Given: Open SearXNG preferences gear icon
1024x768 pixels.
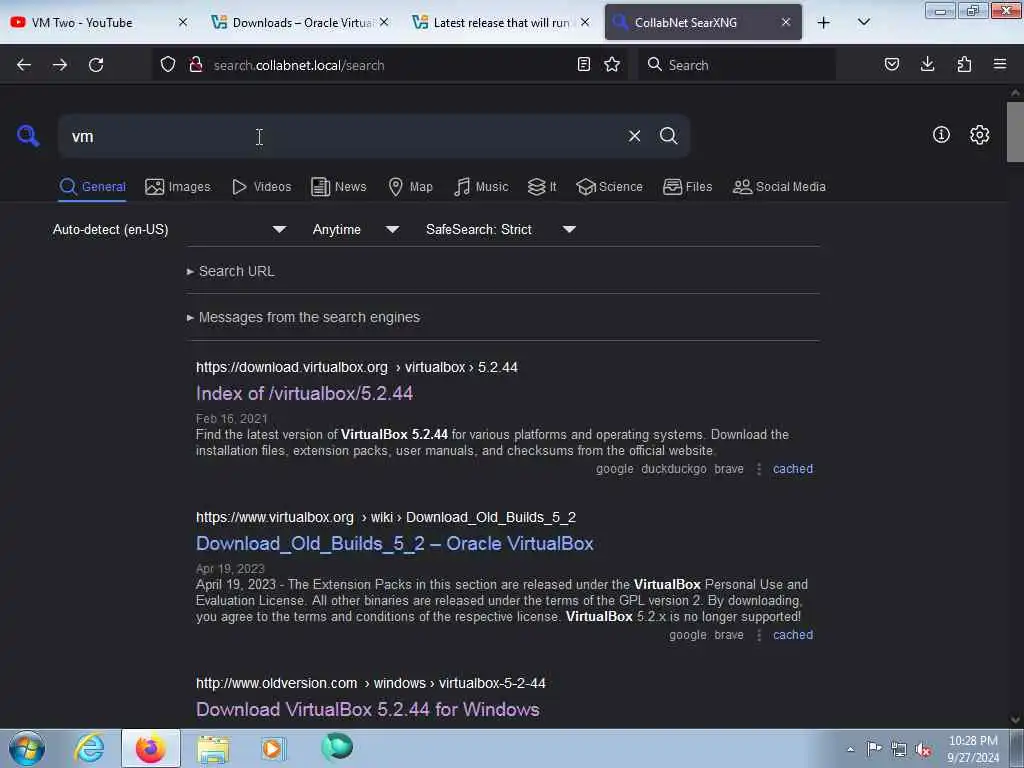Looking at the screenshot, I should coord(979,135).
